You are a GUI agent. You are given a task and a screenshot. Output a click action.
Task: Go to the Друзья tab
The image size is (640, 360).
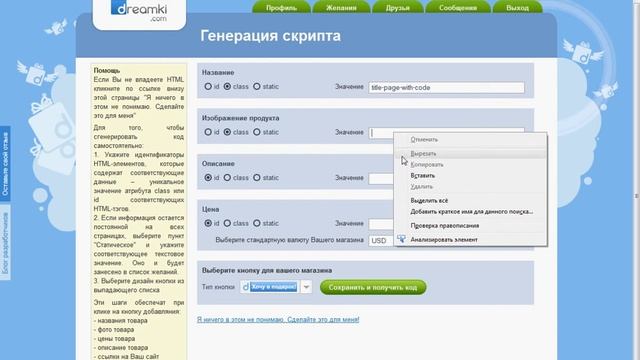point(398,7)
